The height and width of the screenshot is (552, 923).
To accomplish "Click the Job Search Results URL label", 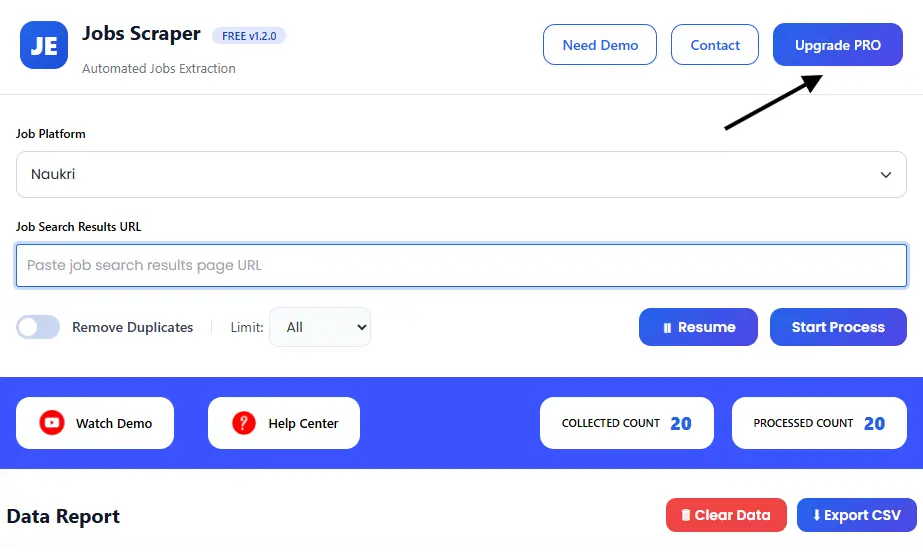I will click(x=78, y=227).
